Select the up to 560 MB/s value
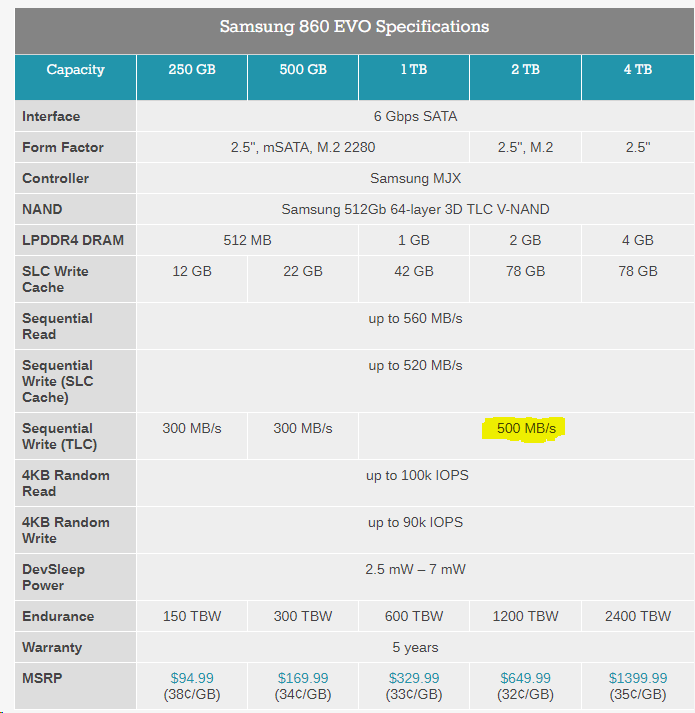 click(x=415, y=318)
